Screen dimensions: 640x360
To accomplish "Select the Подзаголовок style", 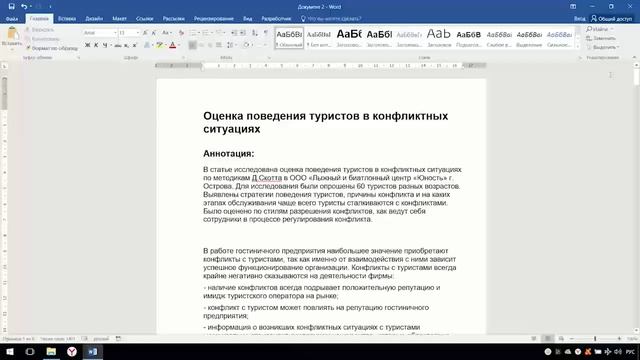I will [469, 38].
